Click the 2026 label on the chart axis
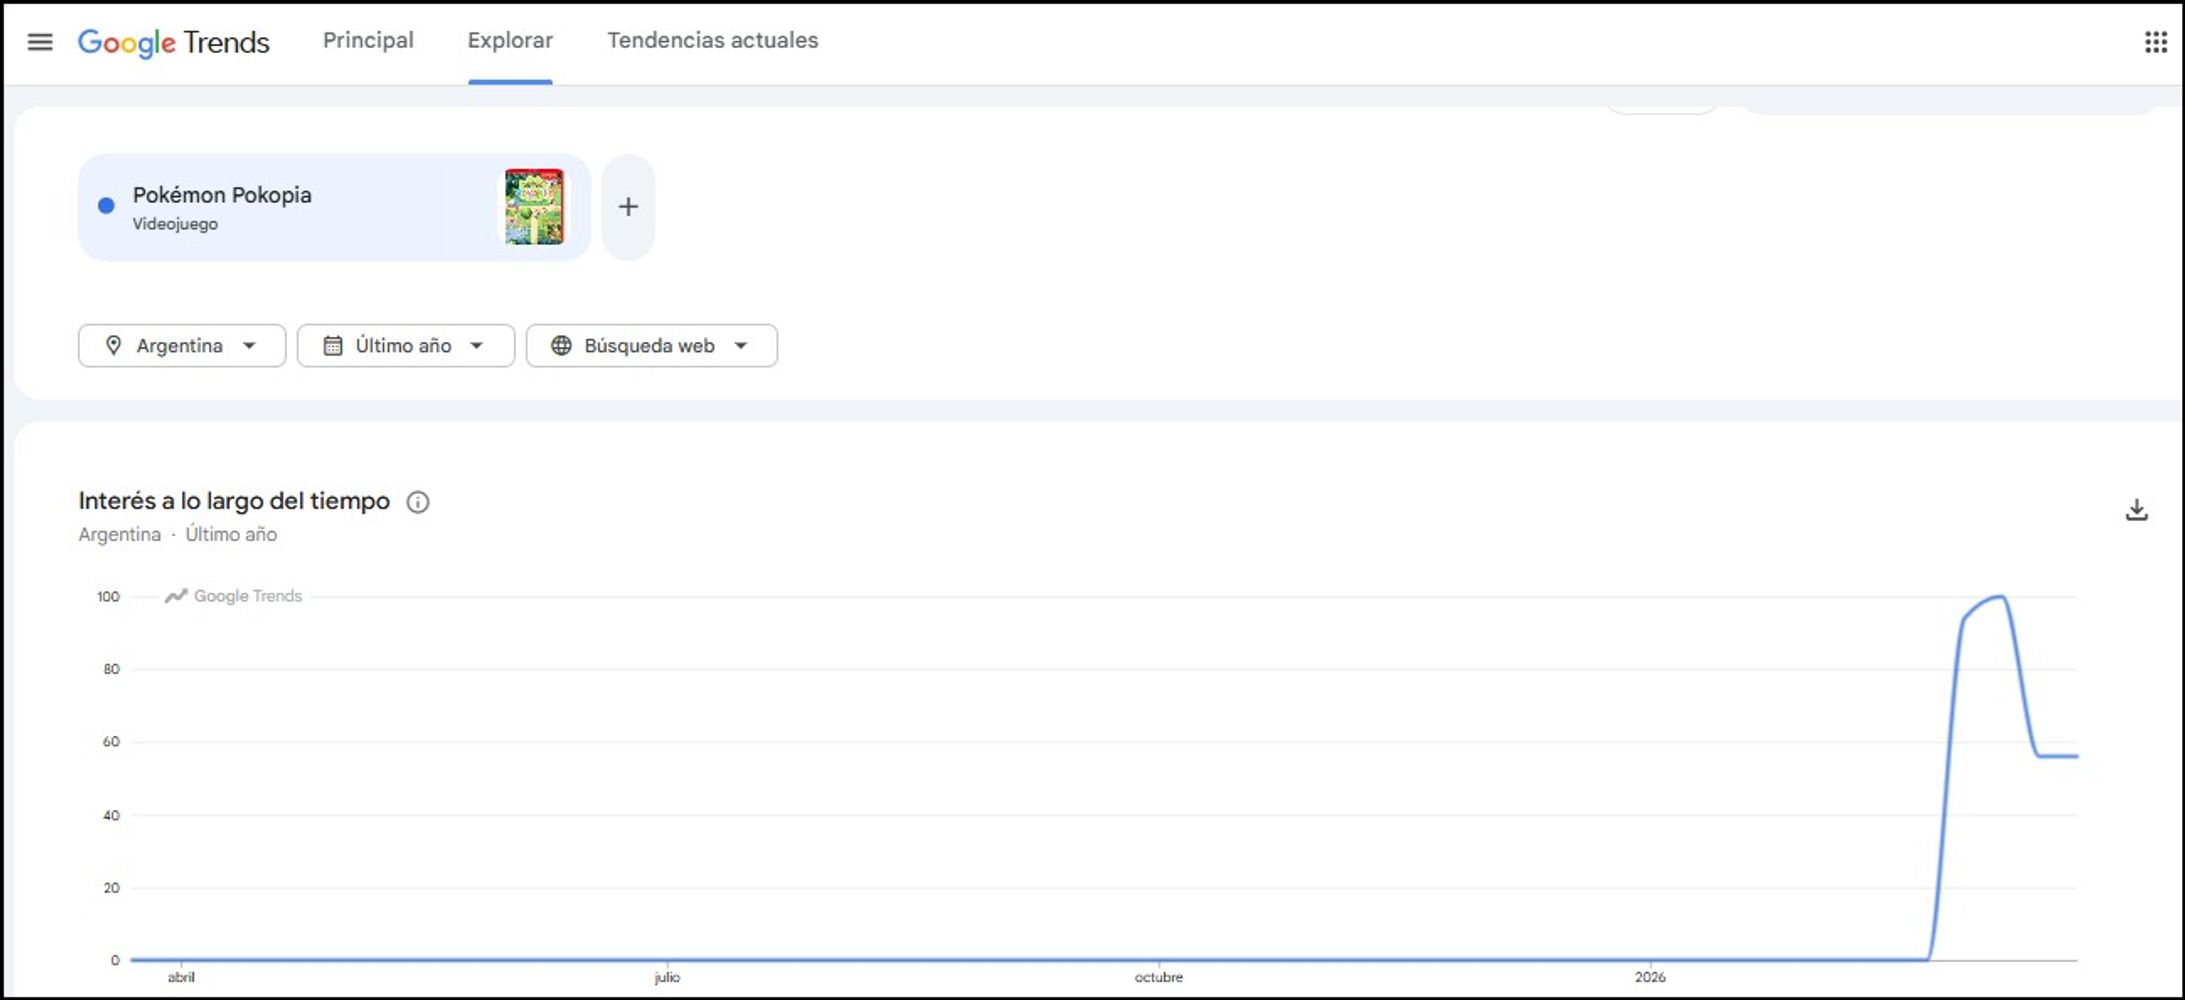Viewport: 2185px width, 1000px height. point(1650,977)
